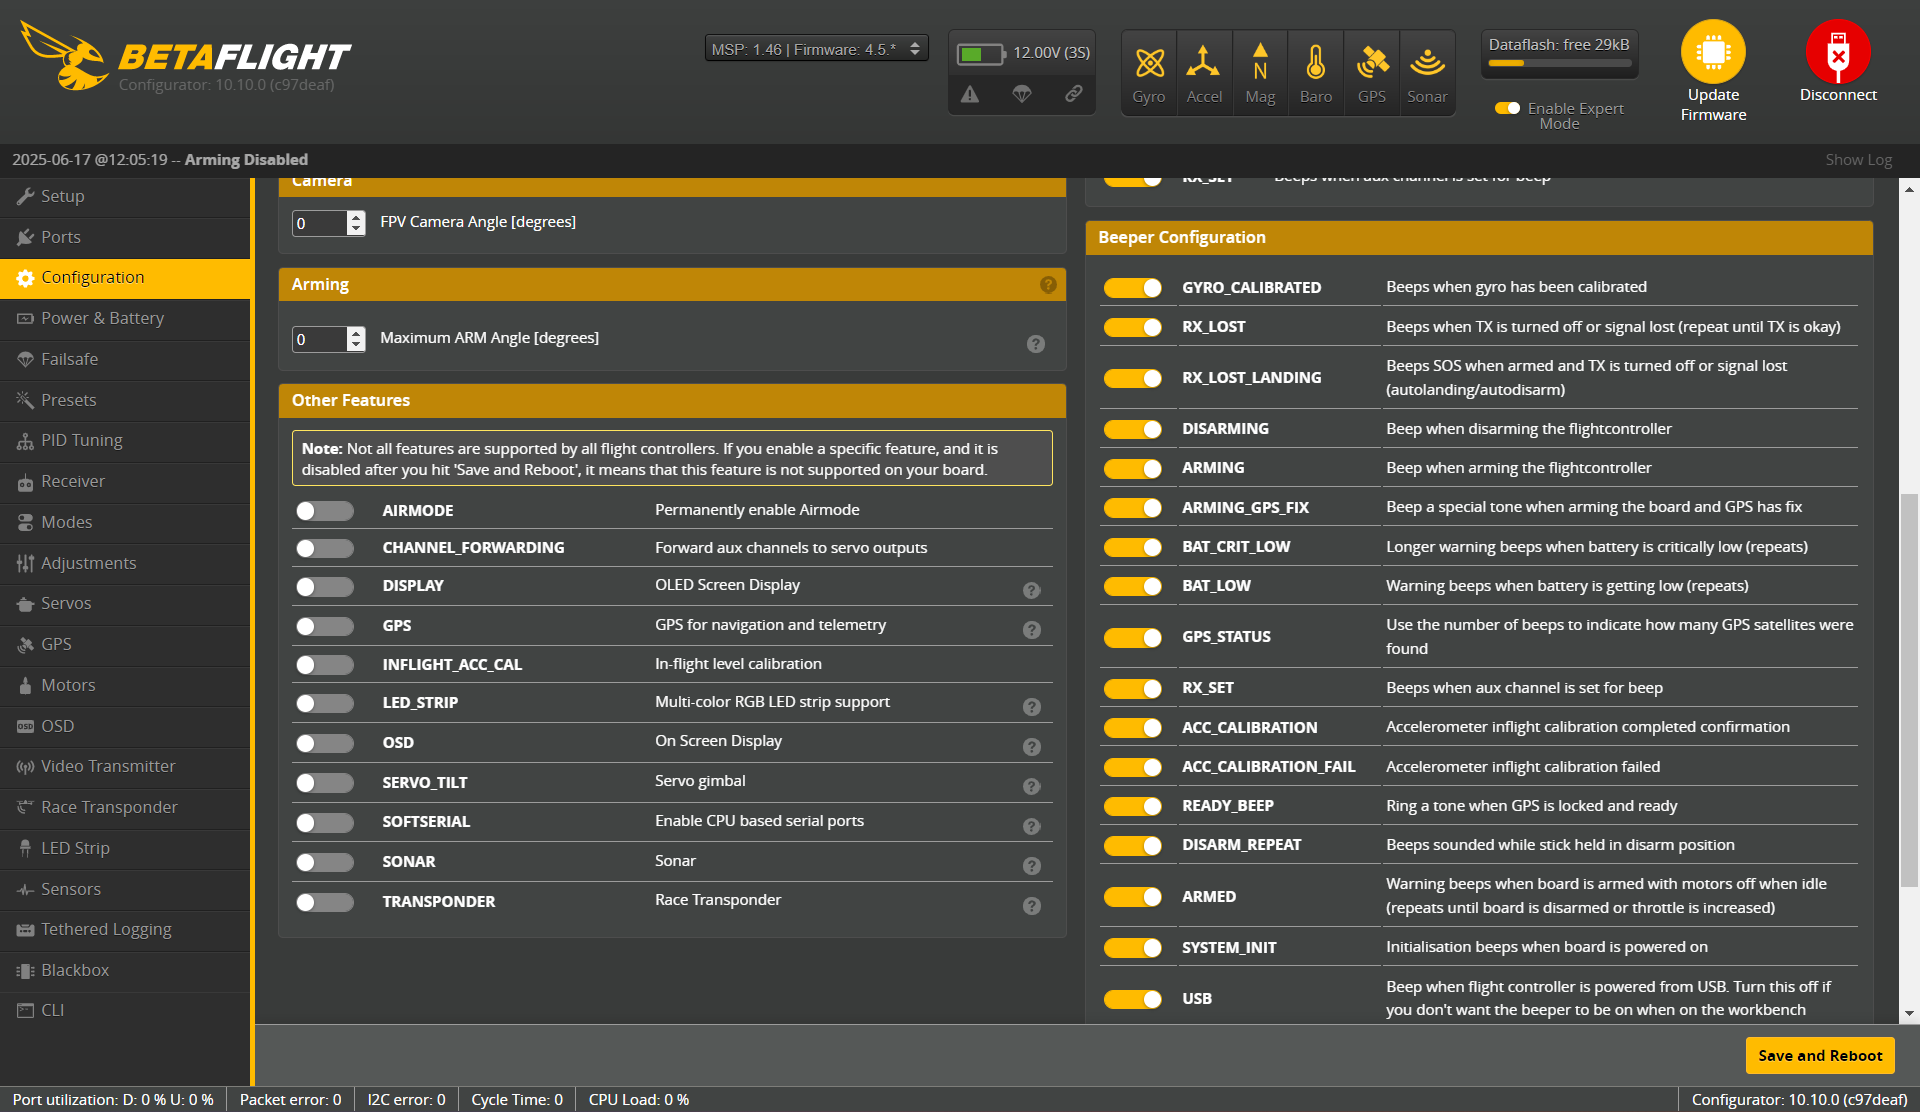Viewport: 1920px width, 1112px height.
Task: Enable the AIRMODE feature toggle
Action: 325,511
